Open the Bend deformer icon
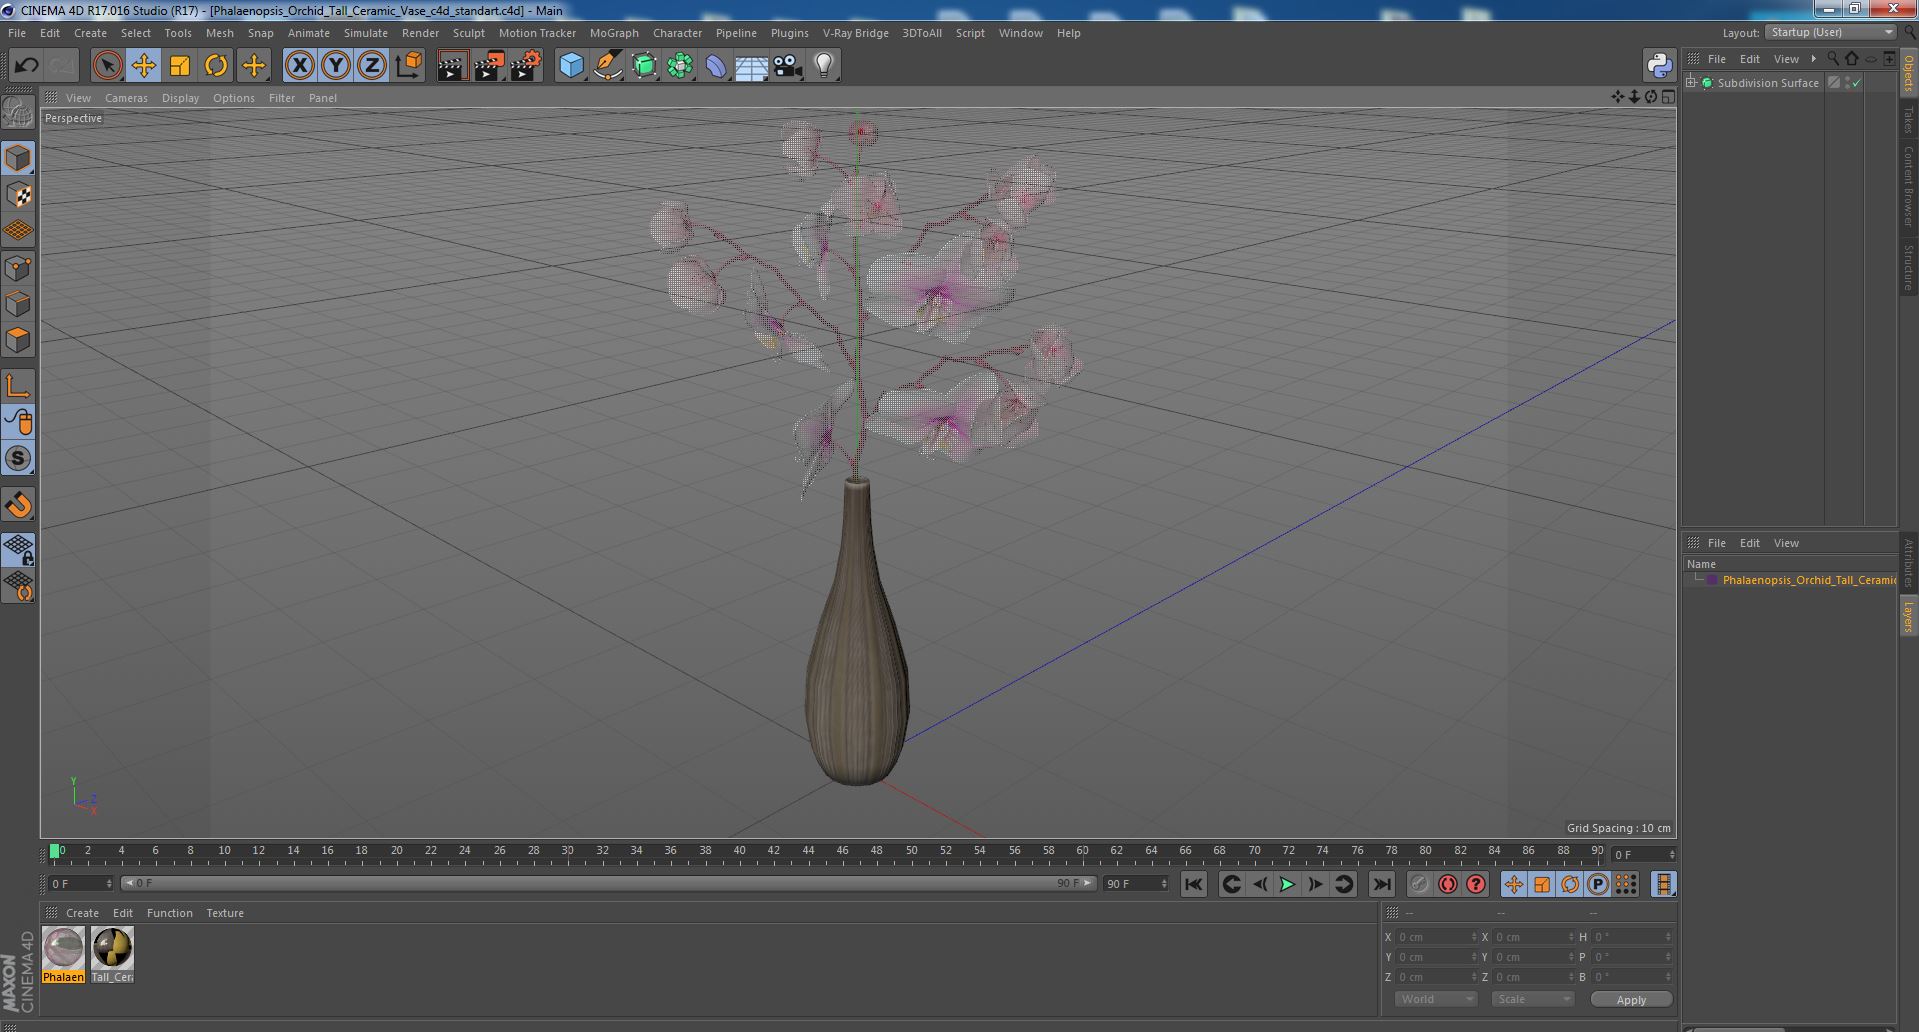This screenshot has width=1919, height=1032. click(716, 66)
